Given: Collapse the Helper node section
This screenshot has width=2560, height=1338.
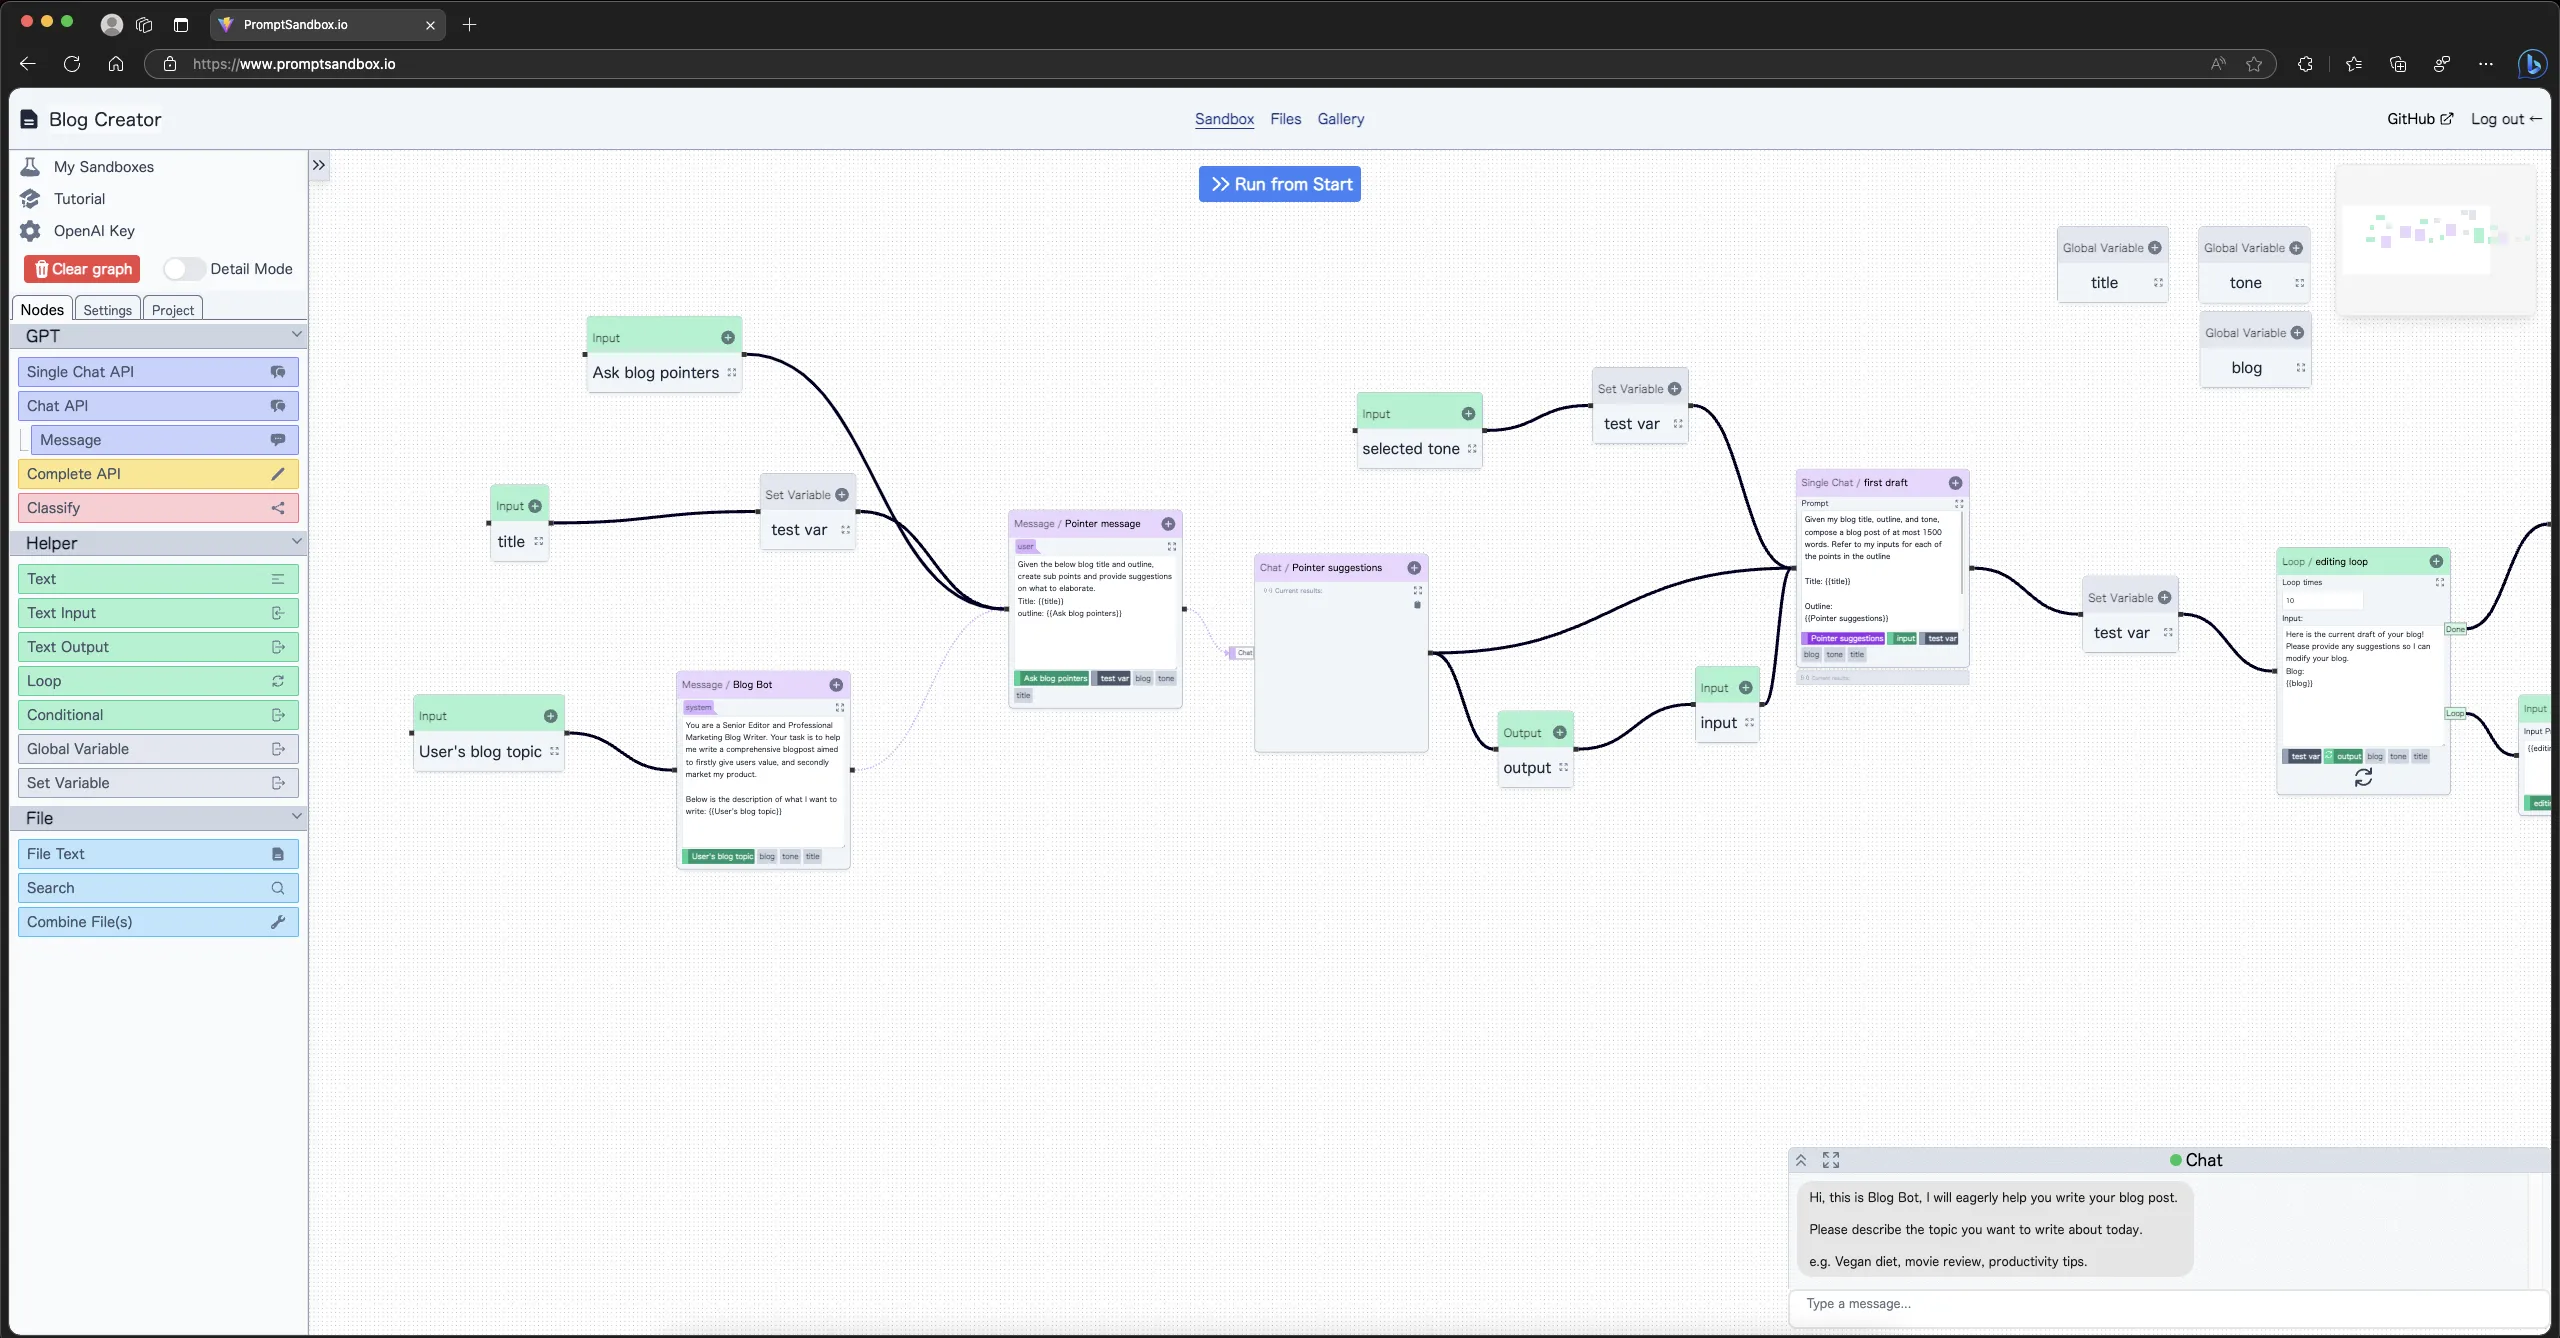Looking at the screenshot, I should click(x=296, y=542).
